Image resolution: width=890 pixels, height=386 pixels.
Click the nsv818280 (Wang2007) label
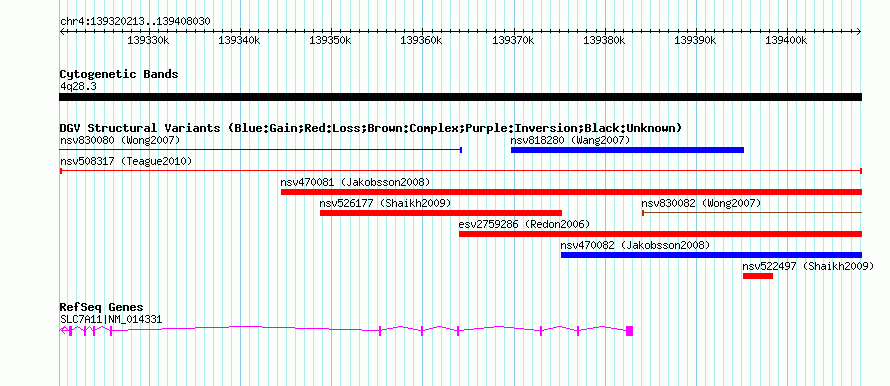click(x=570, y=140)
